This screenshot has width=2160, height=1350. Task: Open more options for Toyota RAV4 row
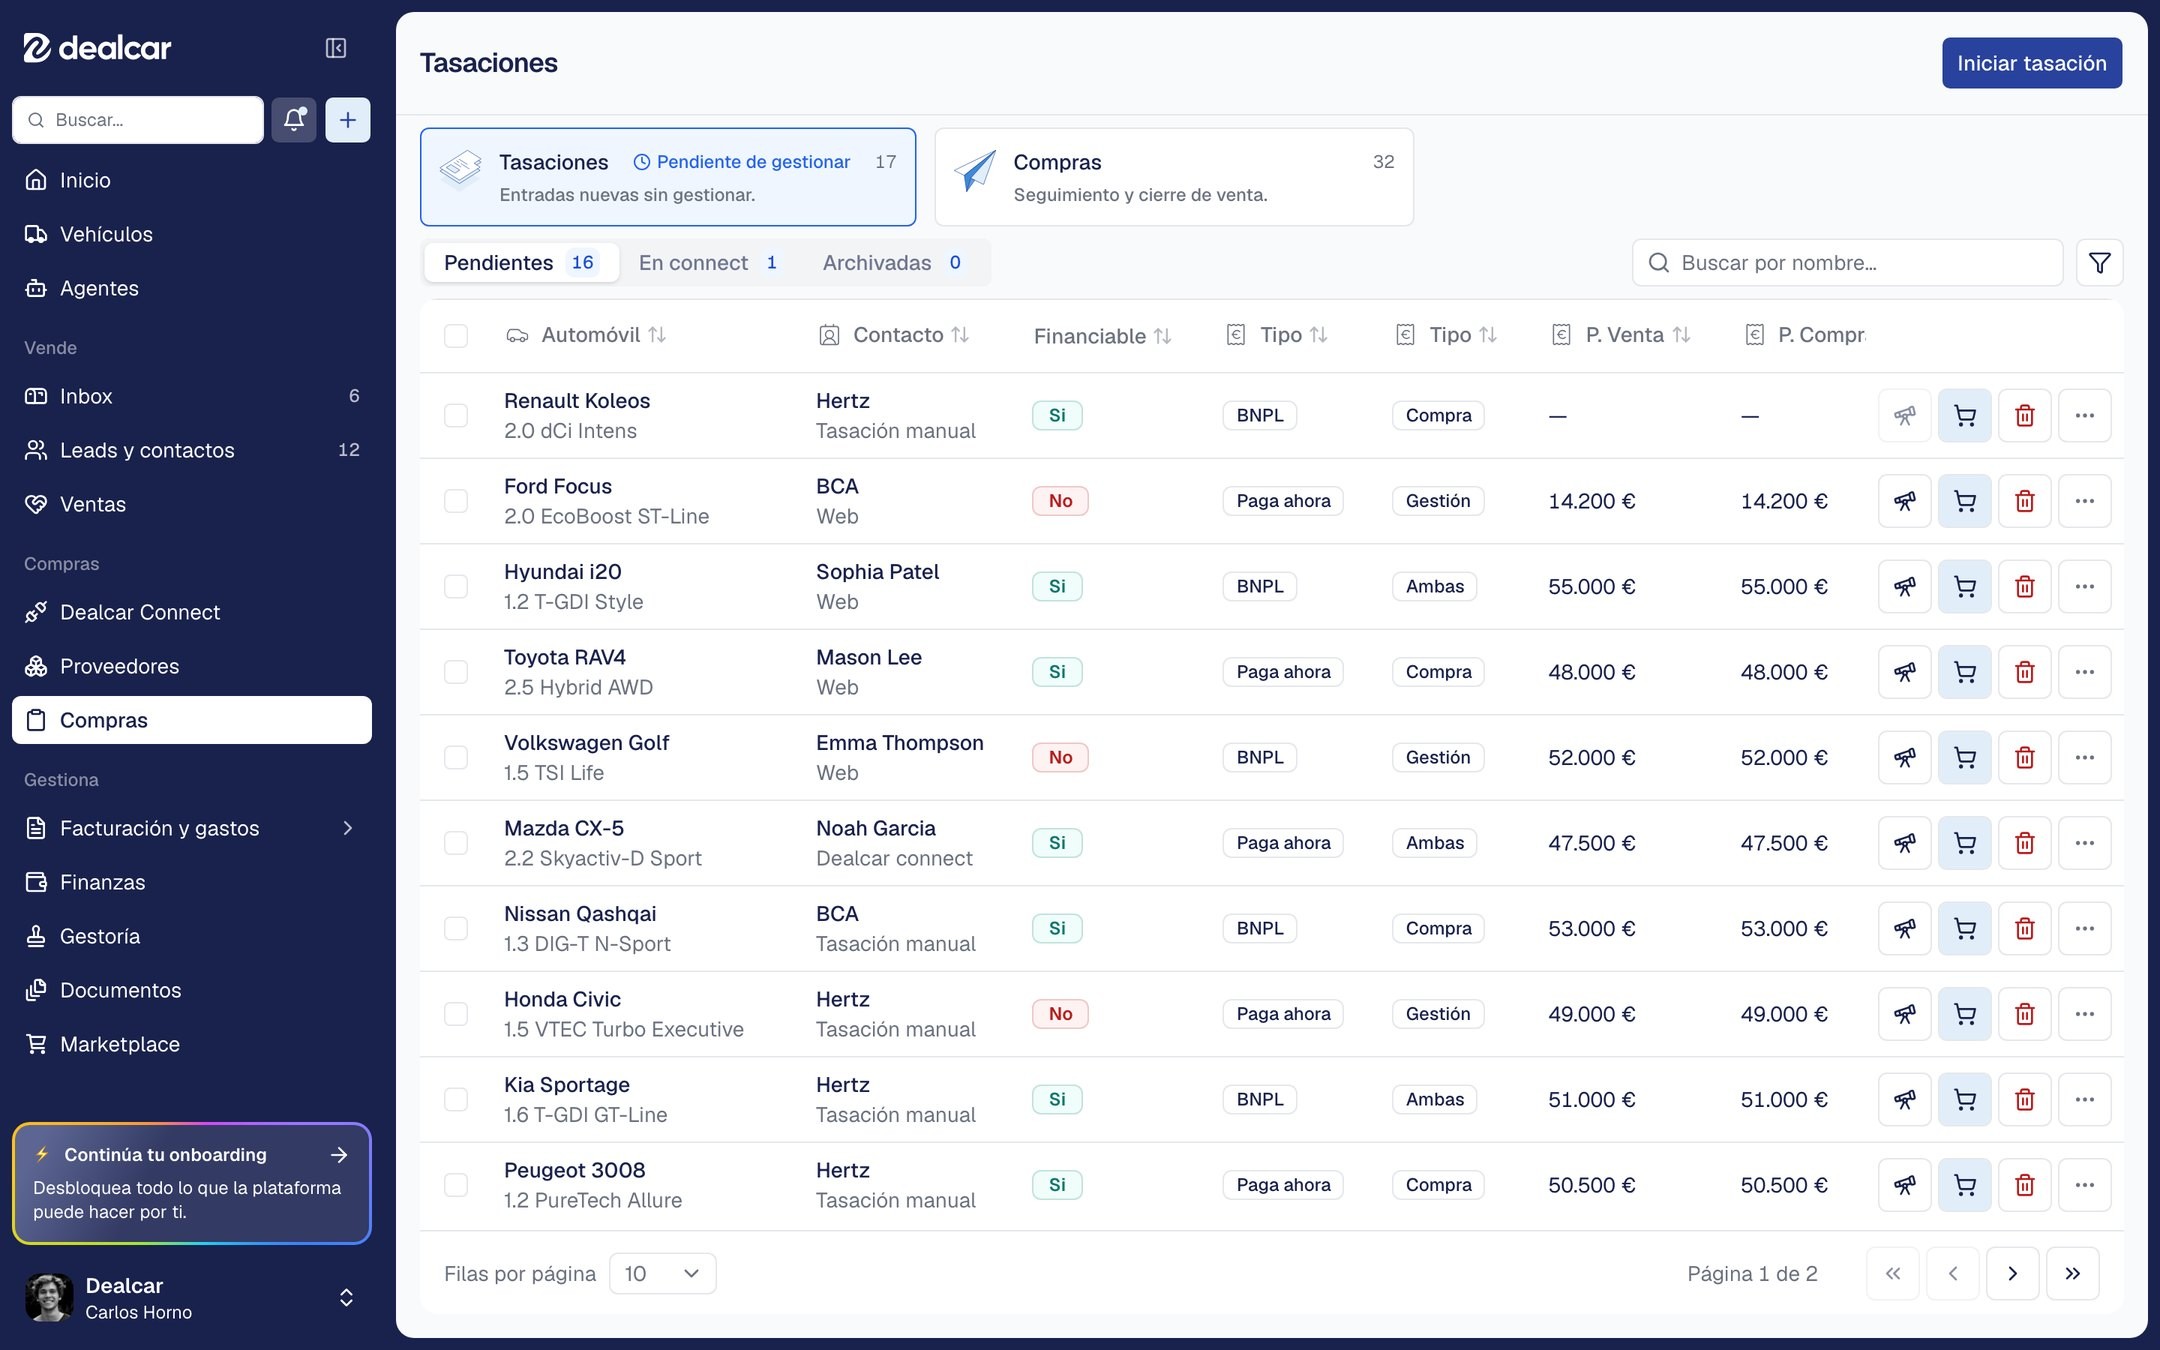coord(2085,672)
